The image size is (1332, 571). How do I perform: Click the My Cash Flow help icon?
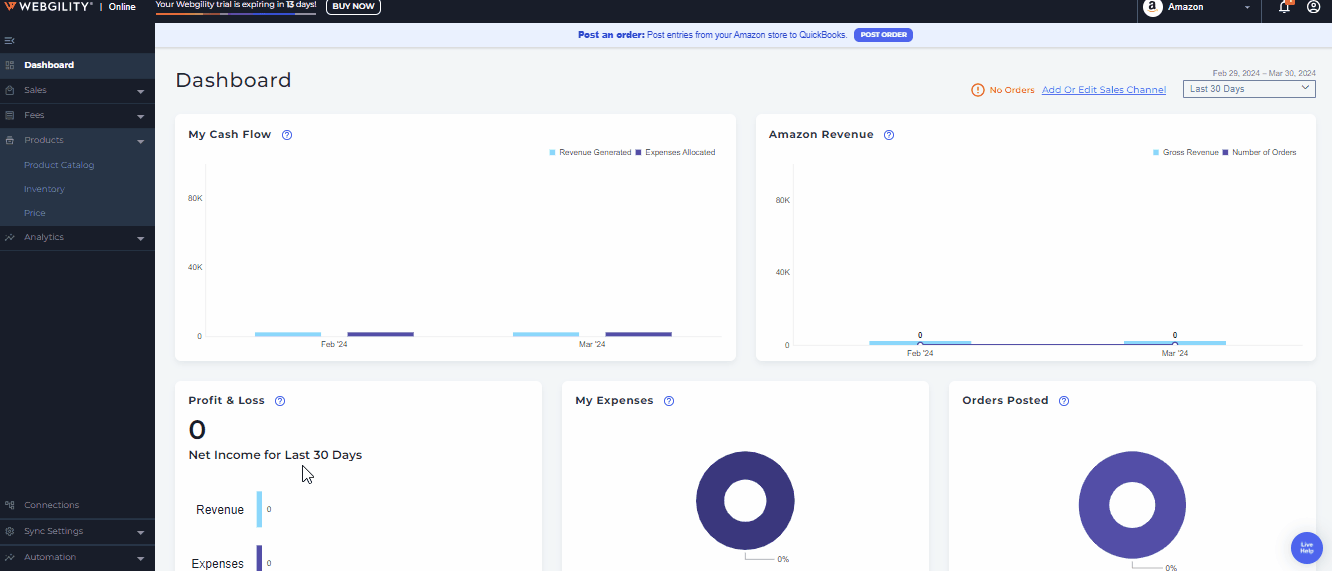[x=287, y=135]
